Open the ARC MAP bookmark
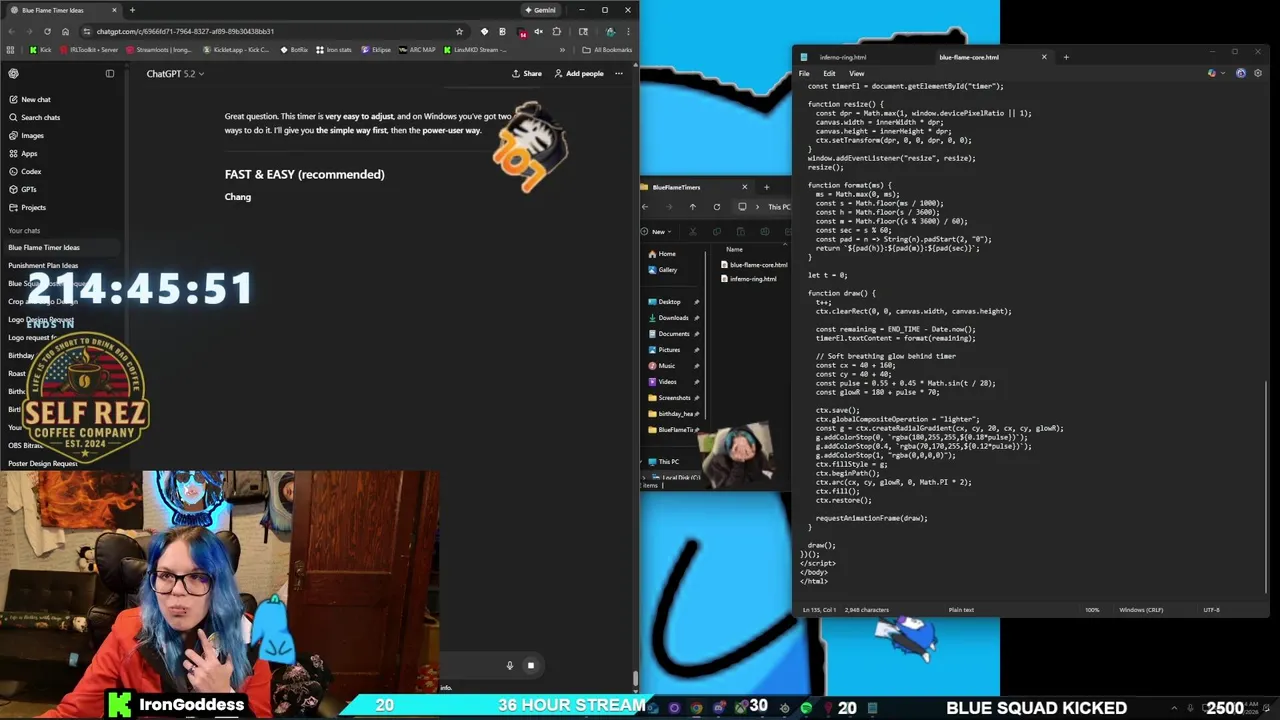Screen dimensions: 1280x720 (x=417, y=49)
